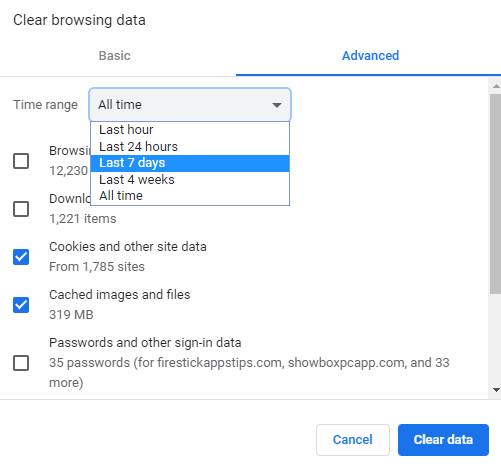Switch to the Basic tab
This screenshot has width=501, height=464.
point(115,56)
